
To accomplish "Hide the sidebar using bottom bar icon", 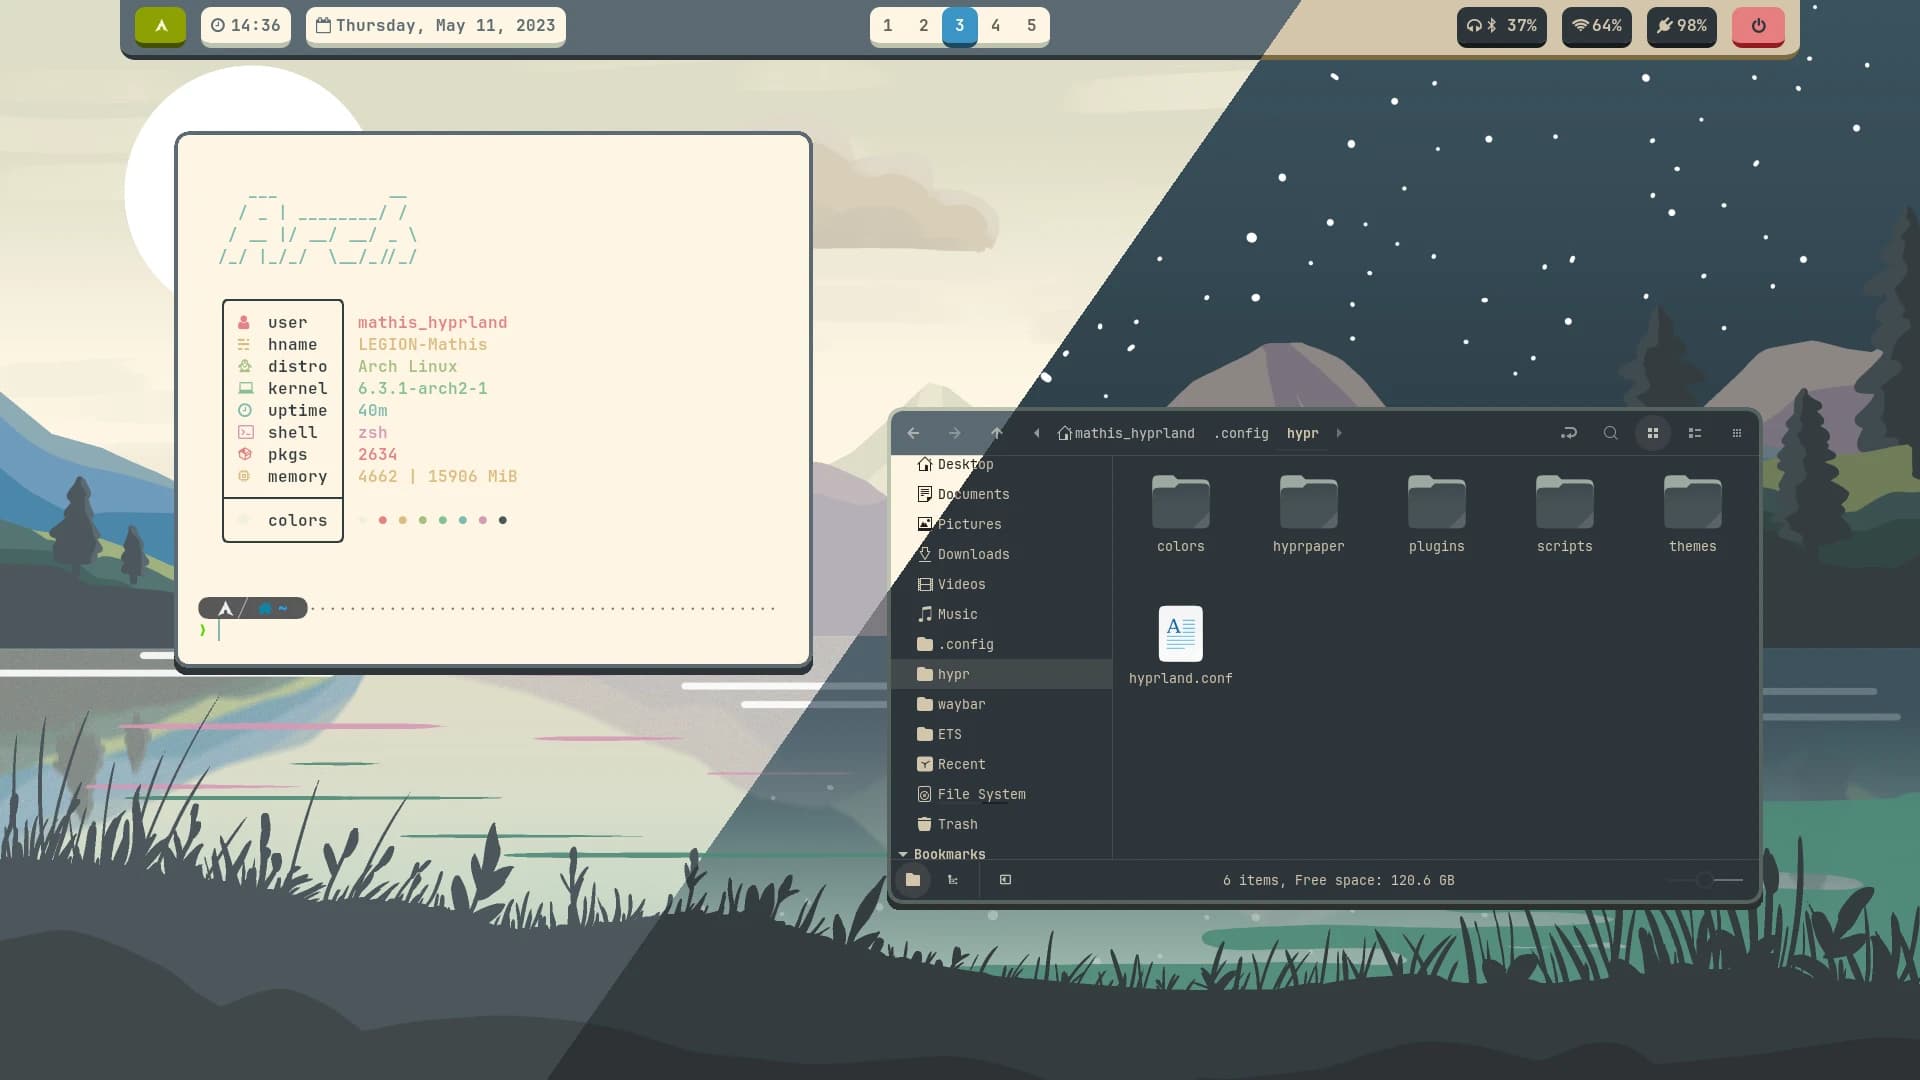I will click(1005, 880).
